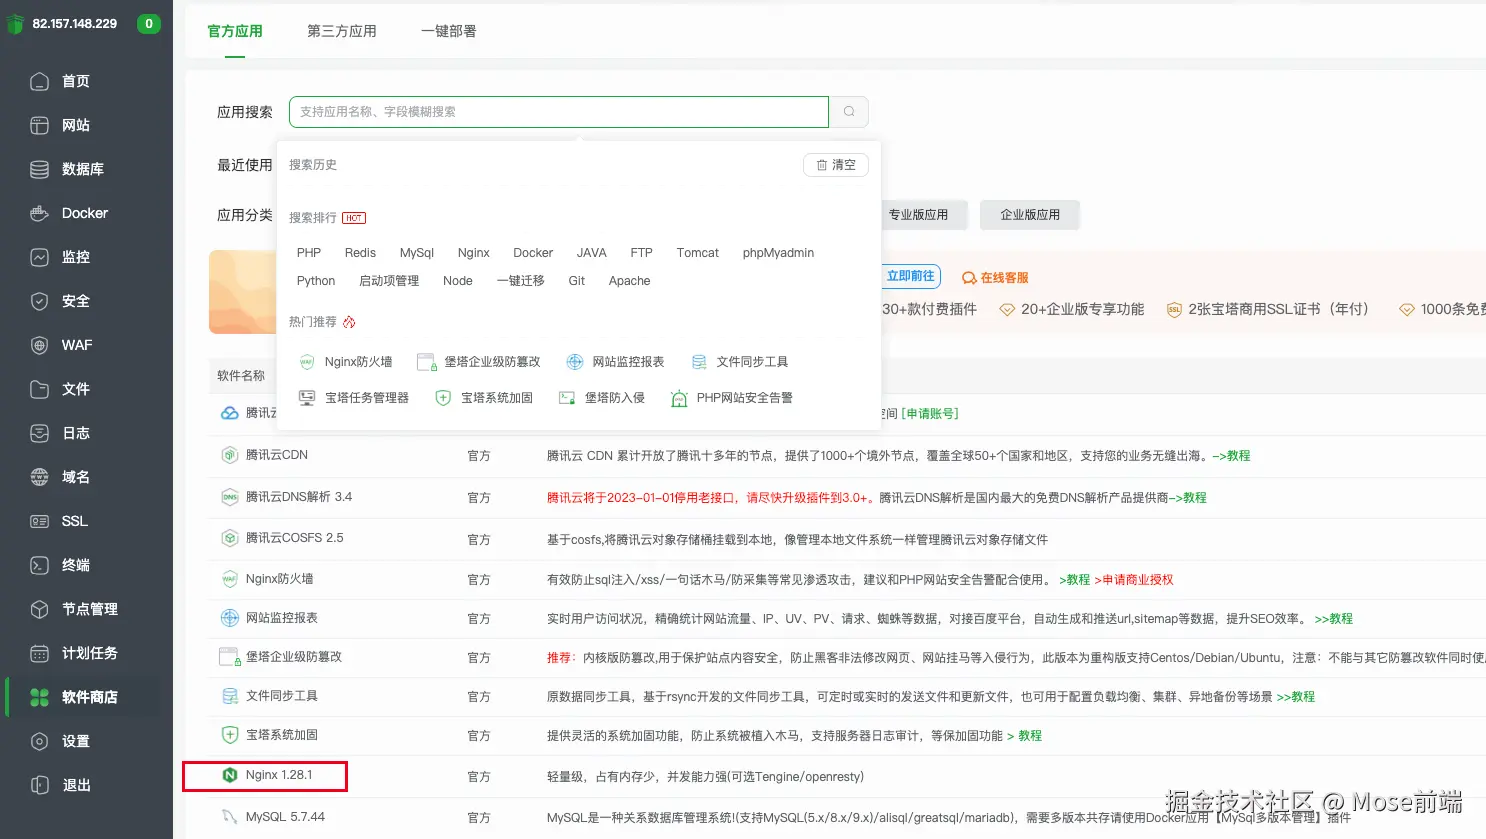Viewport: 1486px width, 839px height.
Task: Select the MySql hot search term
Action: (417, 253)
